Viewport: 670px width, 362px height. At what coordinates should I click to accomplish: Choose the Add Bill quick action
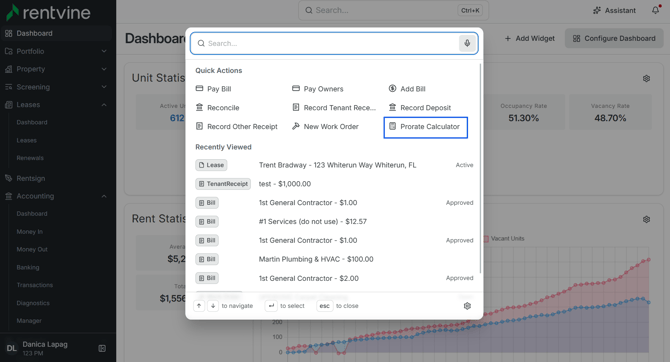click(407, 89)
